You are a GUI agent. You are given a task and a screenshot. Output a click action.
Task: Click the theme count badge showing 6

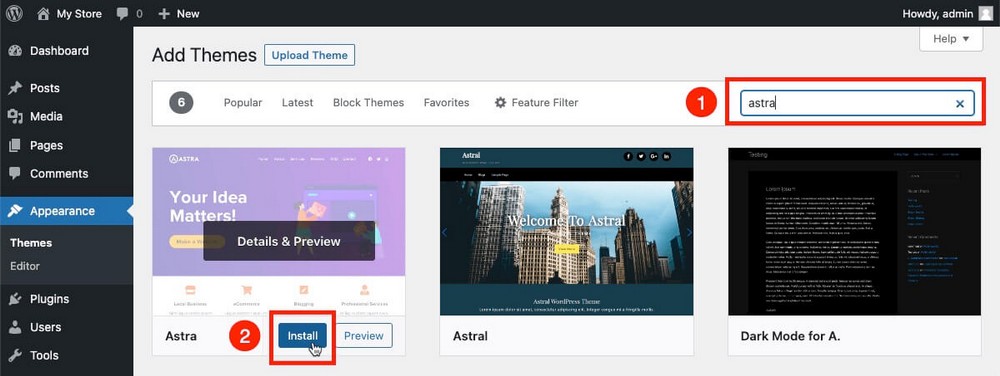pyautogui.click(x=181, y=103)
